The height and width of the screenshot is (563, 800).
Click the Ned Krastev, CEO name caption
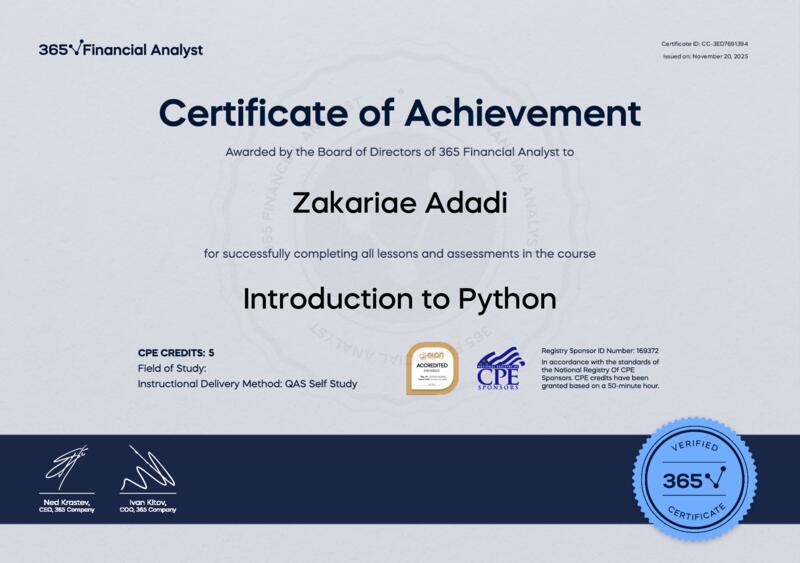coord(67,506)
